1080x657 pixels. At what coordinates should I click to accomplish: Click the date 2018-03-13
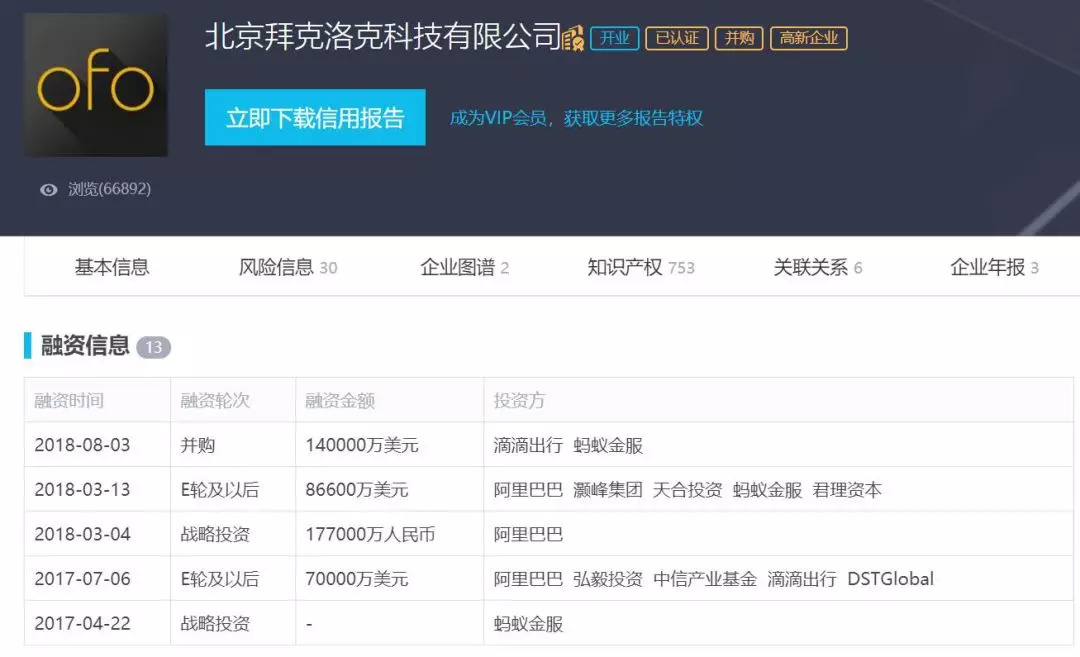coord(82,490)
